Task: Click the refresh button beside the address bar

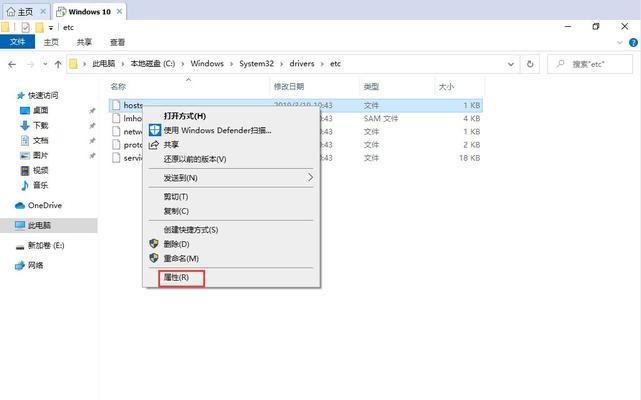Action: click(530, 64)
